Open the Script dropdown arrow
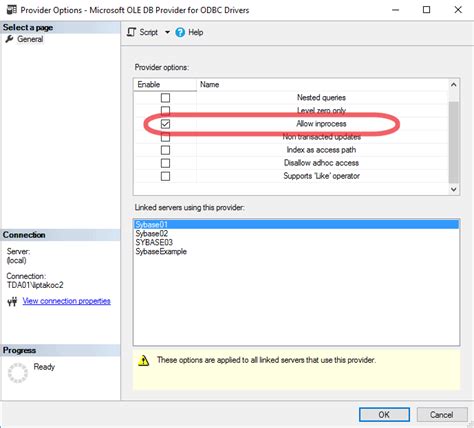This screenshot has width=474, height=428. [x=167, y=32]
